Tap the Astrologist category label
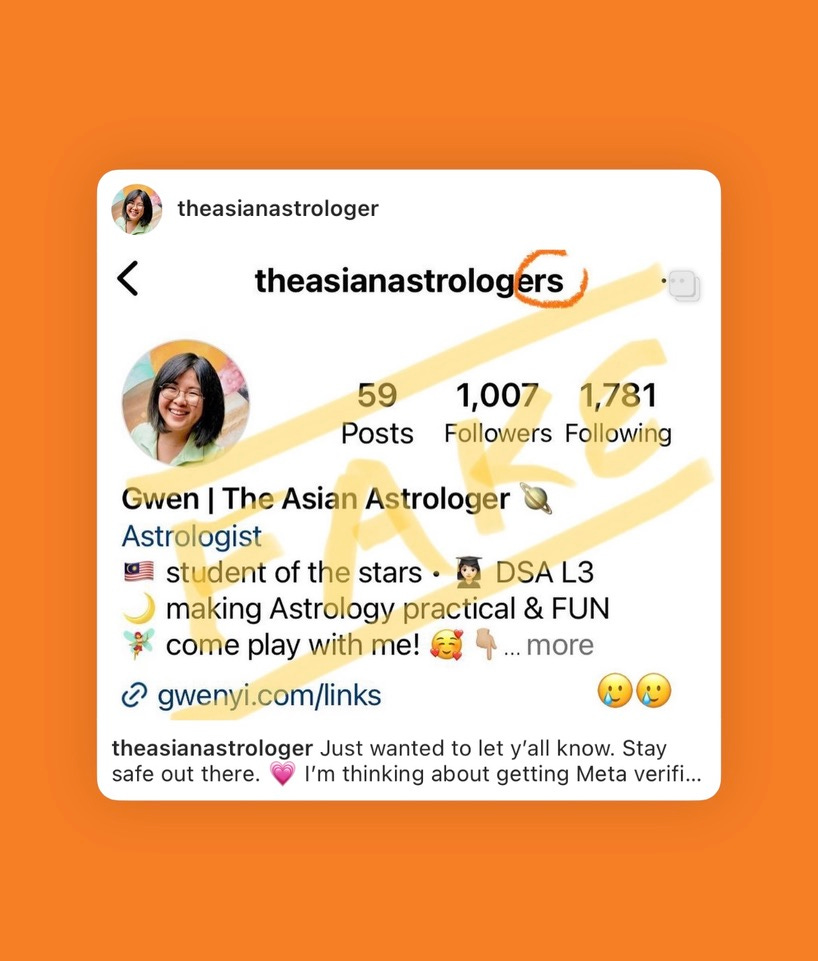This screenshot has height=961, width=818. pos(192,536)
